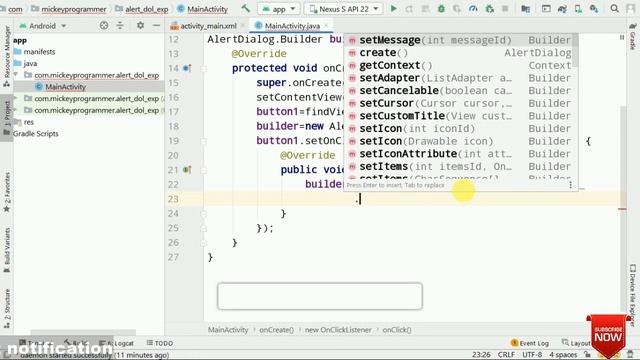
Task: Click onCreate() in the bottom editor breadcrumb
Action: [276, 329]
